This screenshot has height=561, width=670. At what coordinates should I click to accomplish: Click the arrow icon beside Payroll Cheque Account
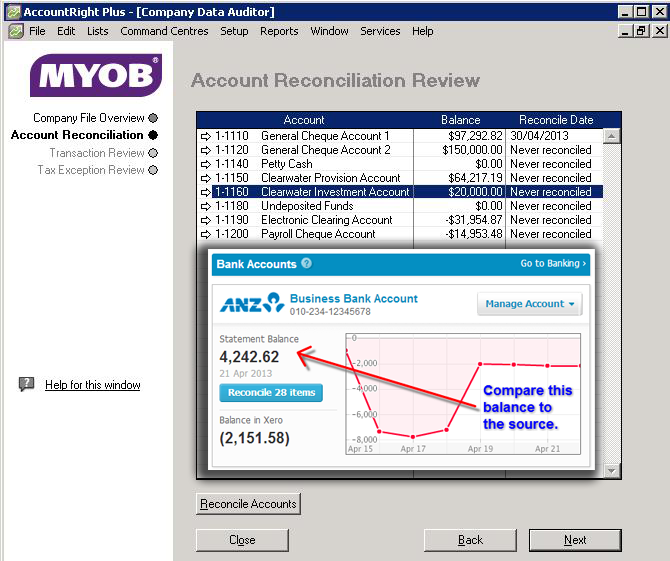tap(206, 234)
